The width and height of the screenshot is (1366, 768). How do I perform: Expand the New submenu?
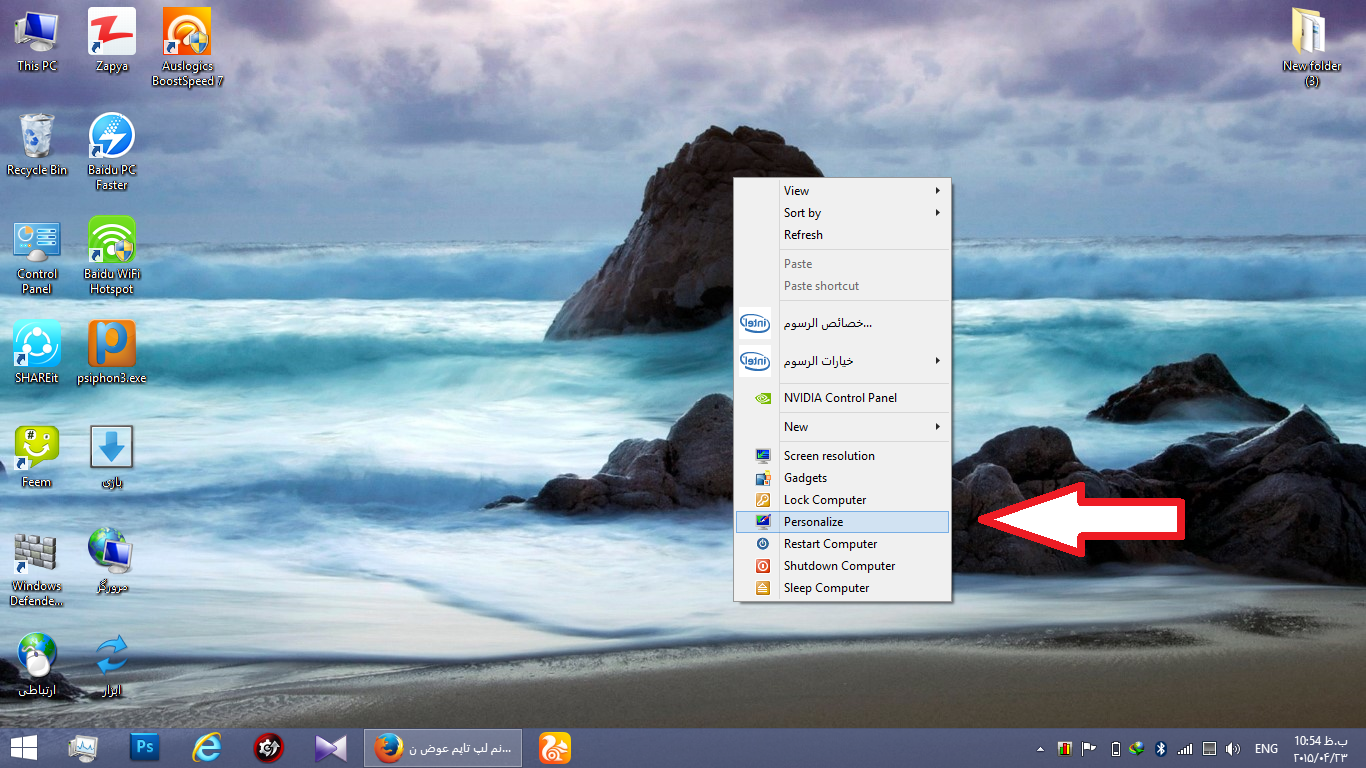[842, 427]
